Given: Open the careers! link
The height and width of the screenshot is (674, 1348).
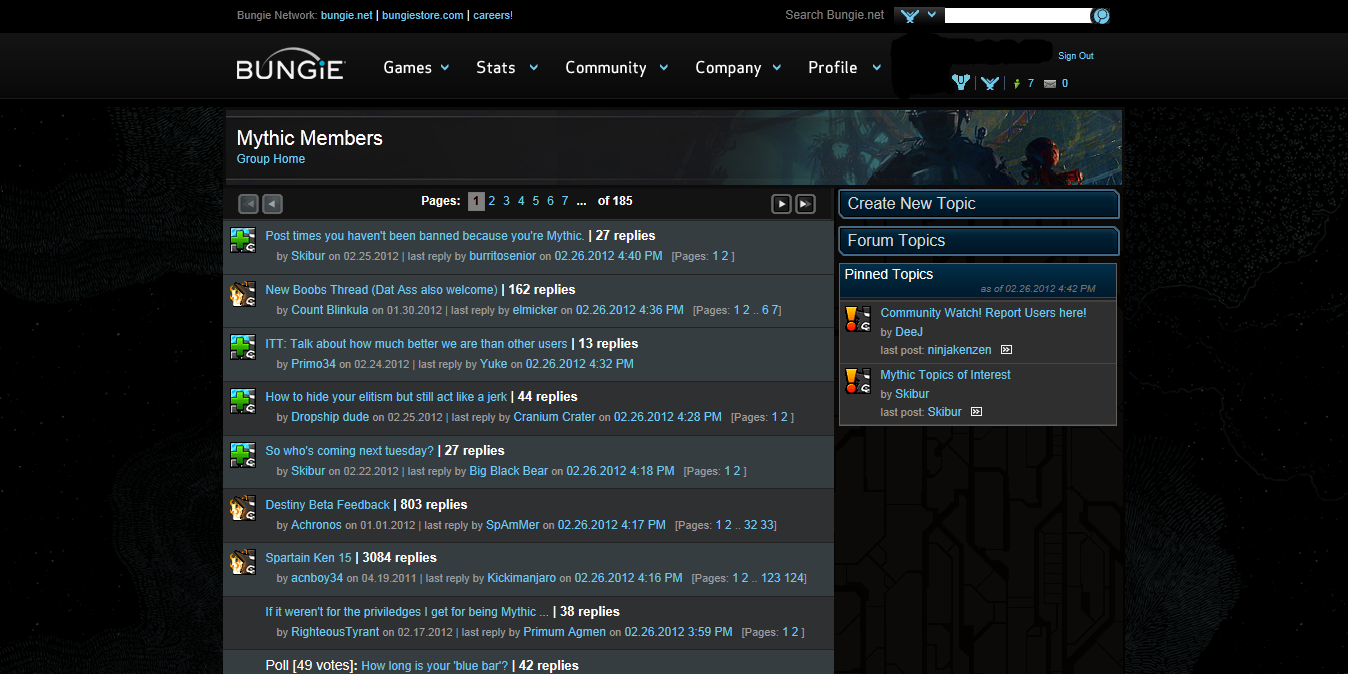Looking at the screenshot, I should pos(492,15).
